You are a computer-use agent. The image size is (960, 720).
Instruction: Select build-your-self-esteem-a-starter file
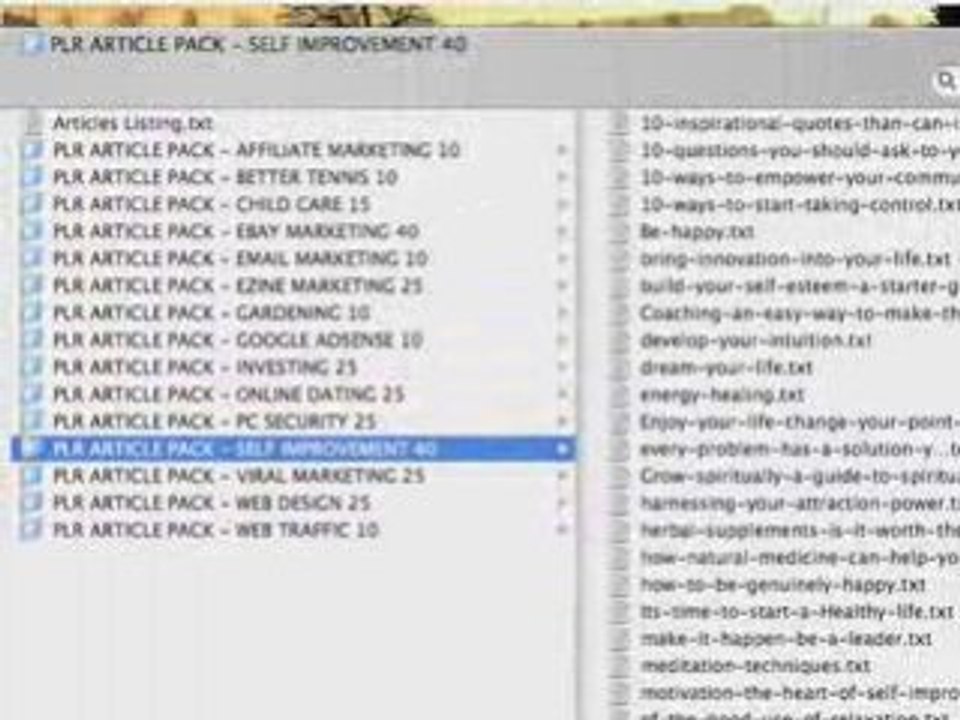pyautogui.click(x=800, y=286)
